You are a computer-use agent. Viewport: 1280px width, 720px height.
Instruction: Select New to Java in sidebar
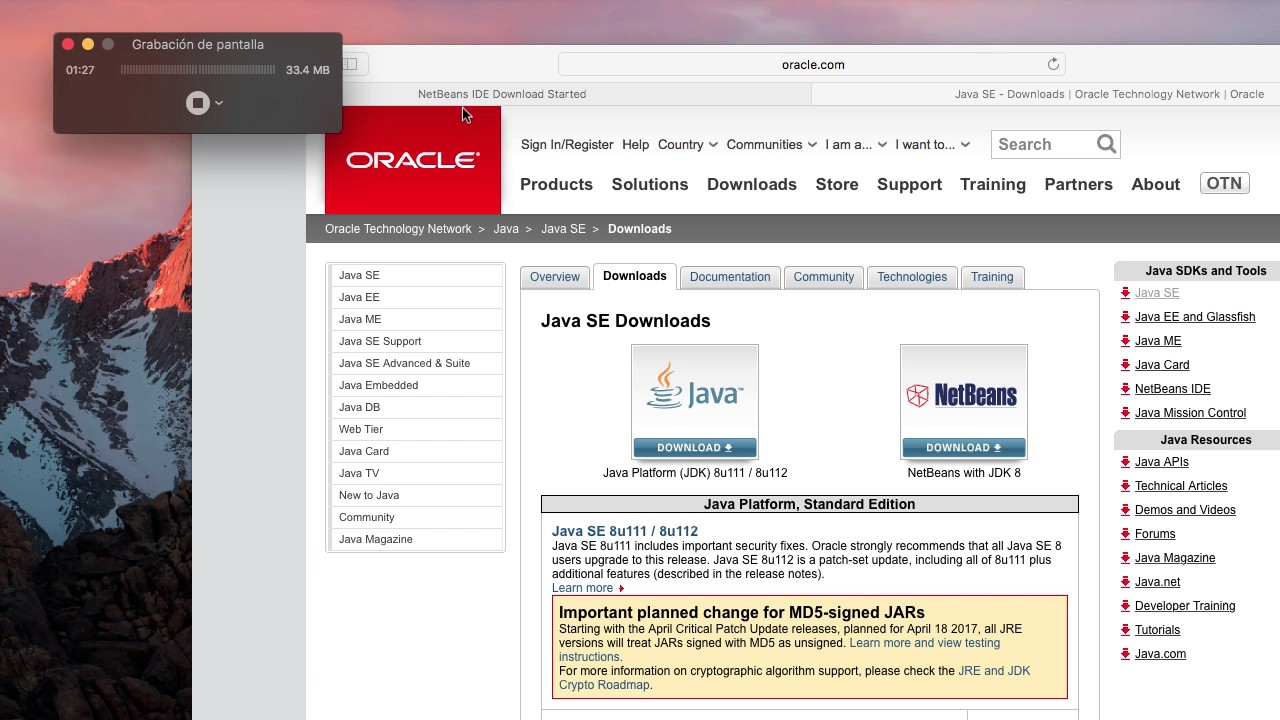[x=415, y=495]
